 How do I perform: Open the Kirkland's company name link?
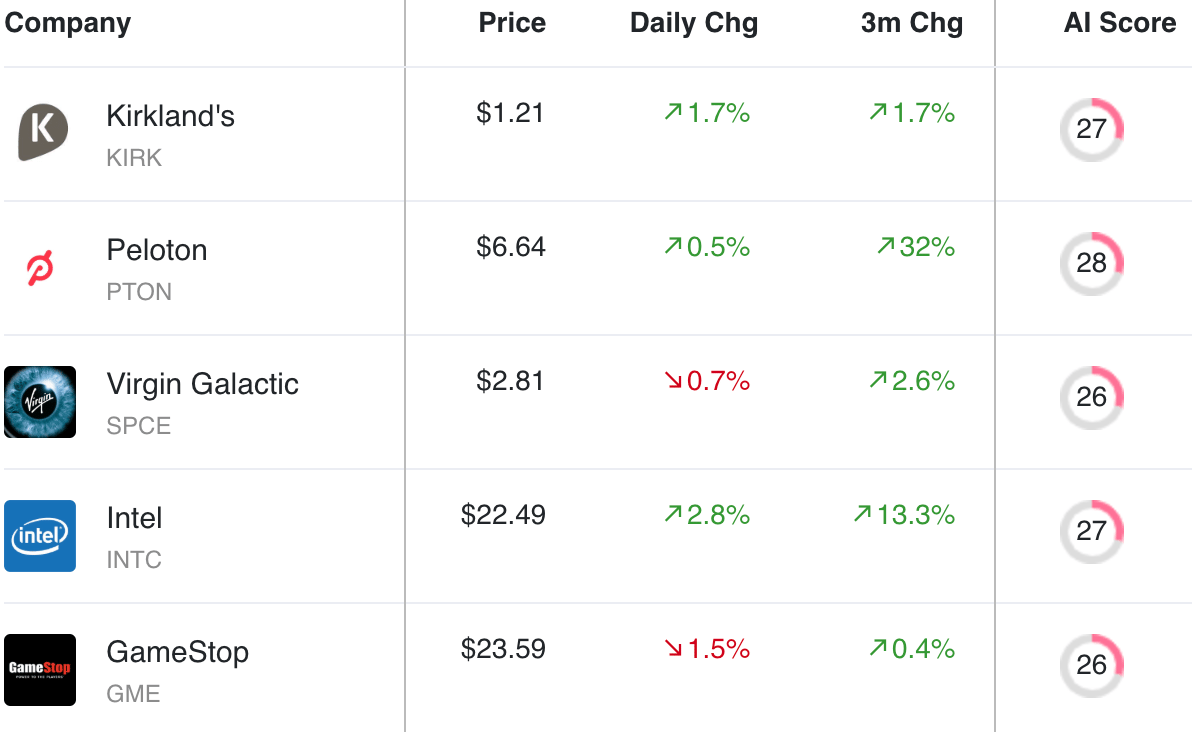pos(171,116)
